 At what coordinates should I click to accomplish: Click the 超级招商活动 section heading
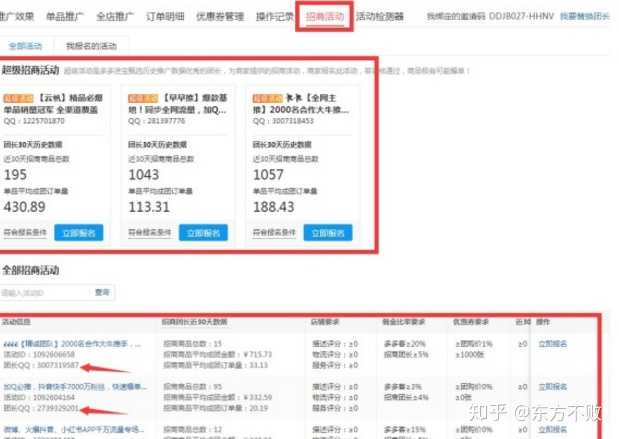coord(30,71)
